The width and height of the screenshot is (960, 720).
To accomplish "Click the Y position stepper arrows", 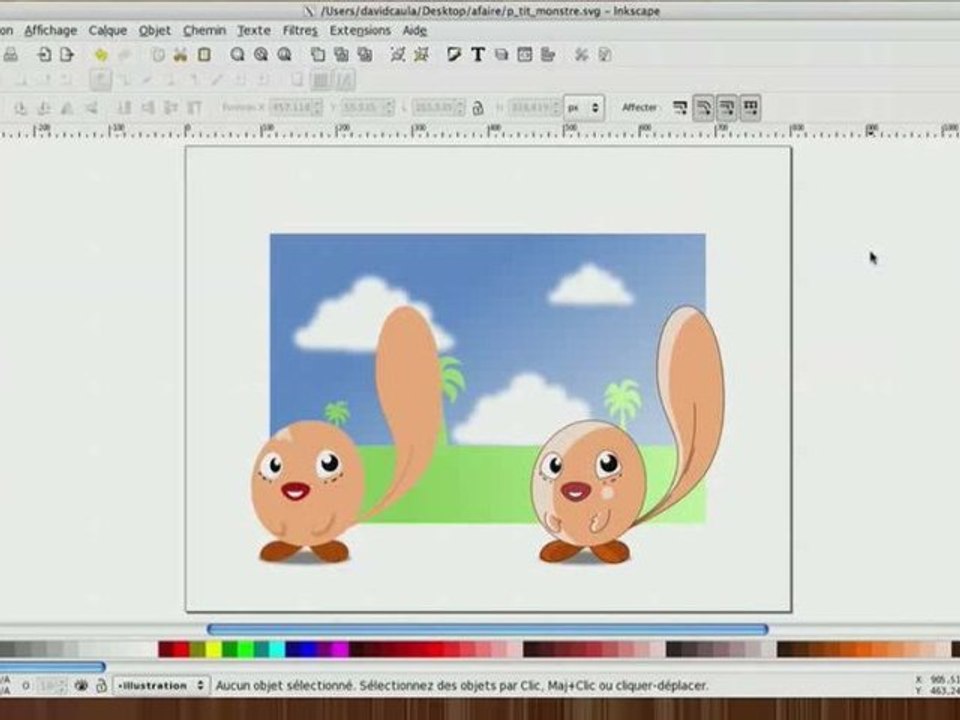I will [x=388, y=108].
